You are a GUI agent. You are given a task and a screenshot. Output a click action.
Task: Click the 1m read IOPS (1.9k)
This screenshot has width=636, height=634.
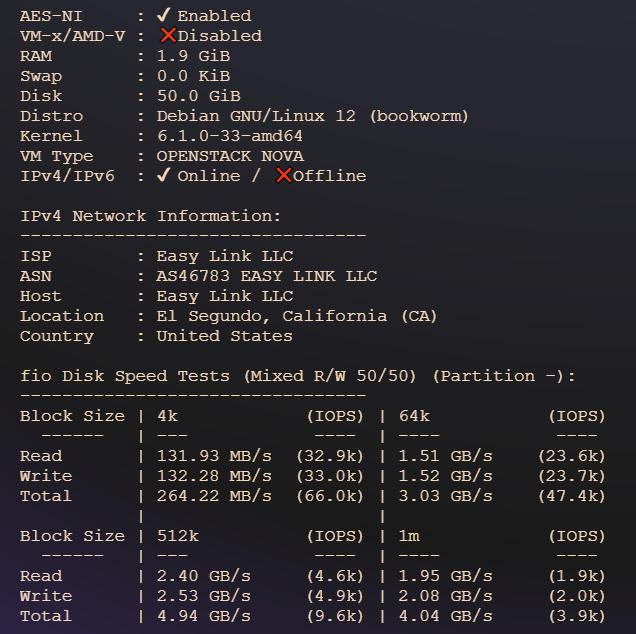pyautogui.click(x=577, y=576)
